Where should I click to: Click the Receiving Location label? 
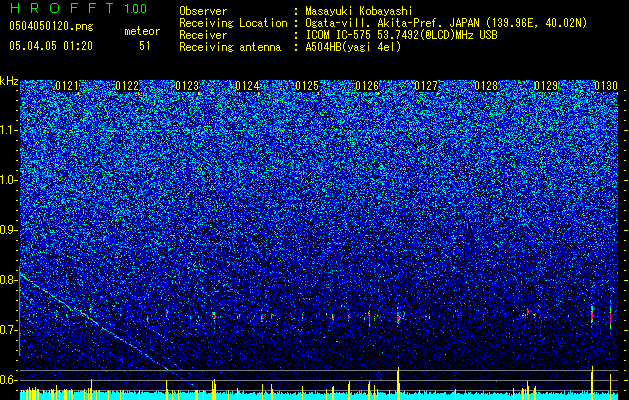(233, 23)
